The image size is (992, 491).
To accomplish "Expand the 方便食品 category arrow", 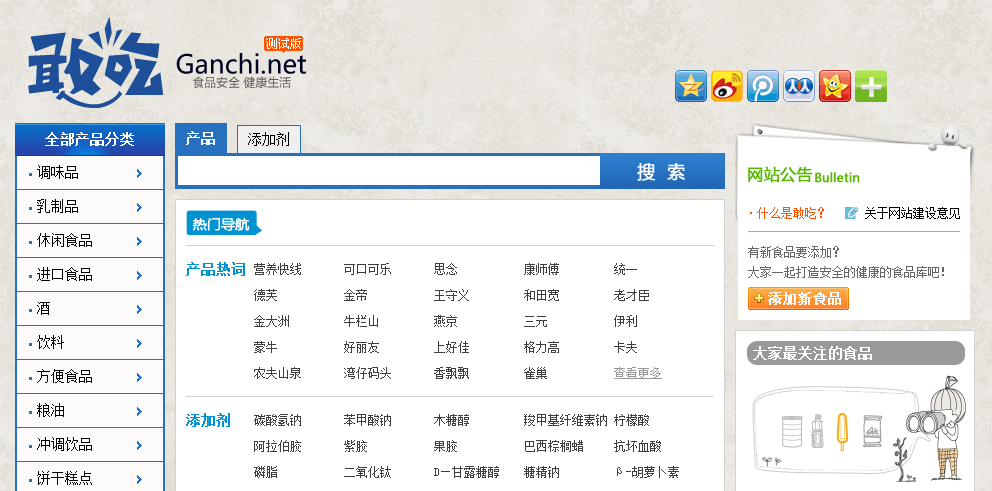I will point(139,377).
